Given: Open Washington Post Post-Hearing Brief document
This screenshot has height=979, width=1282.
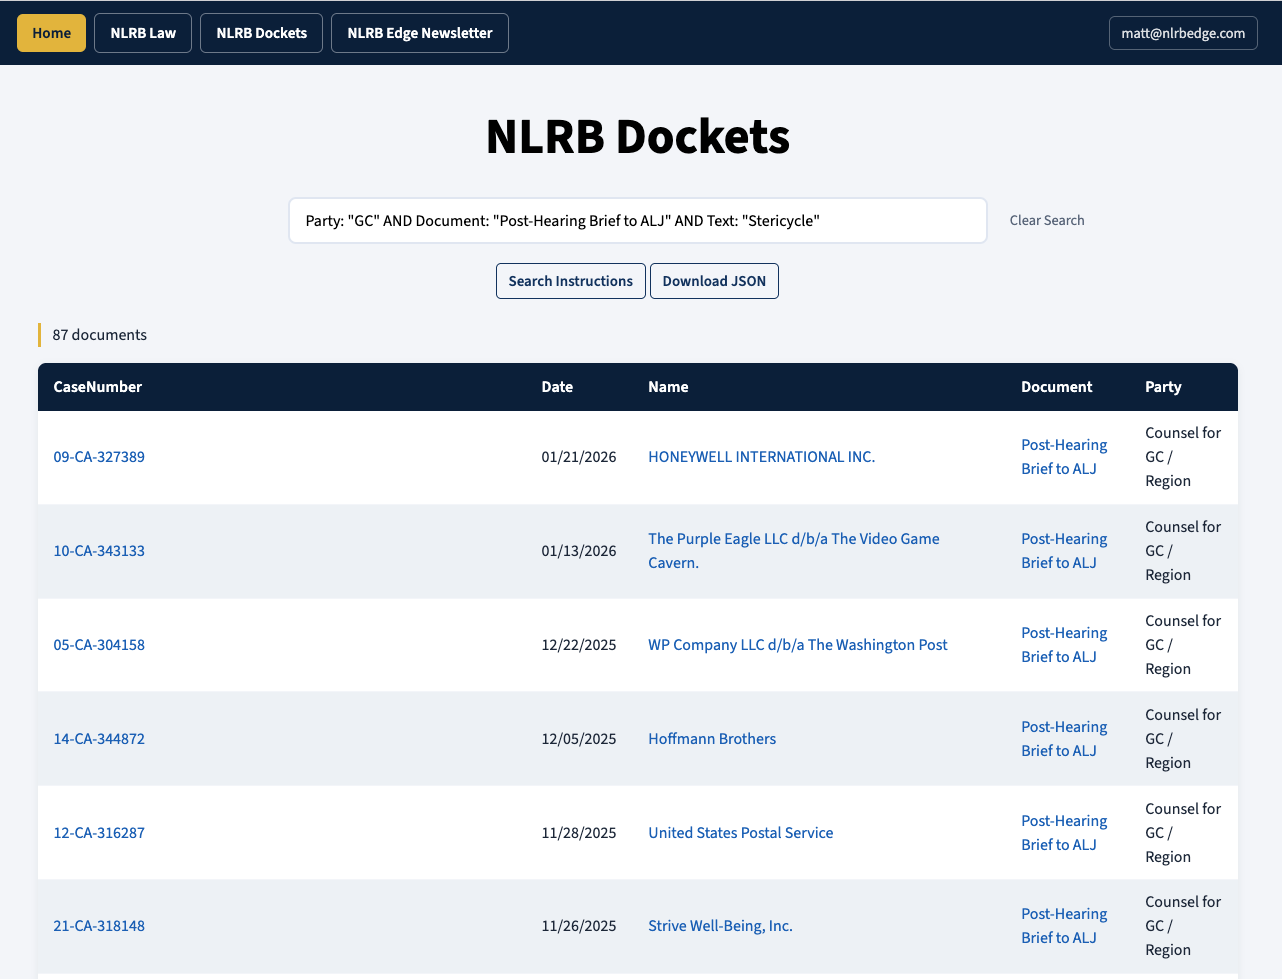Looking at the screenshot, I should click(1064, 645).
